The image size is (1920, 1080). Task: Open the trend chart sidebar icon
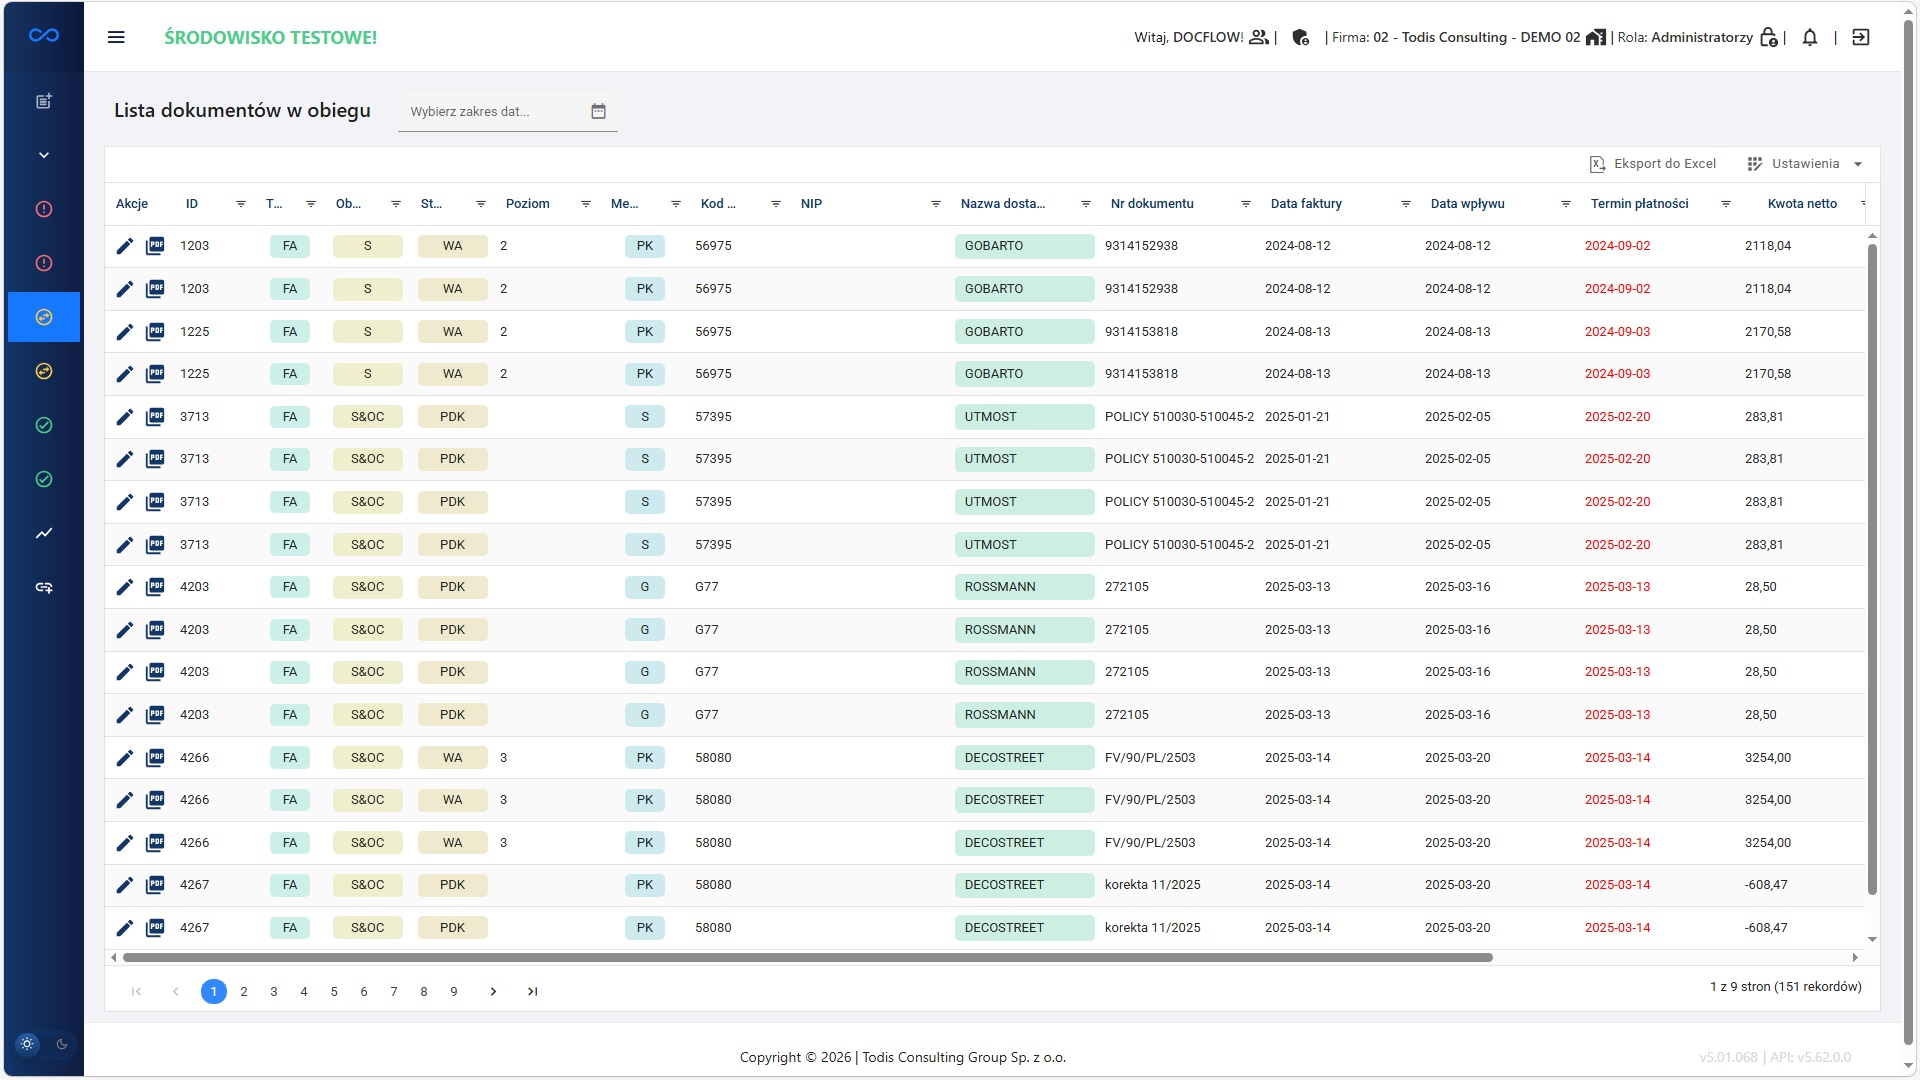44,533
